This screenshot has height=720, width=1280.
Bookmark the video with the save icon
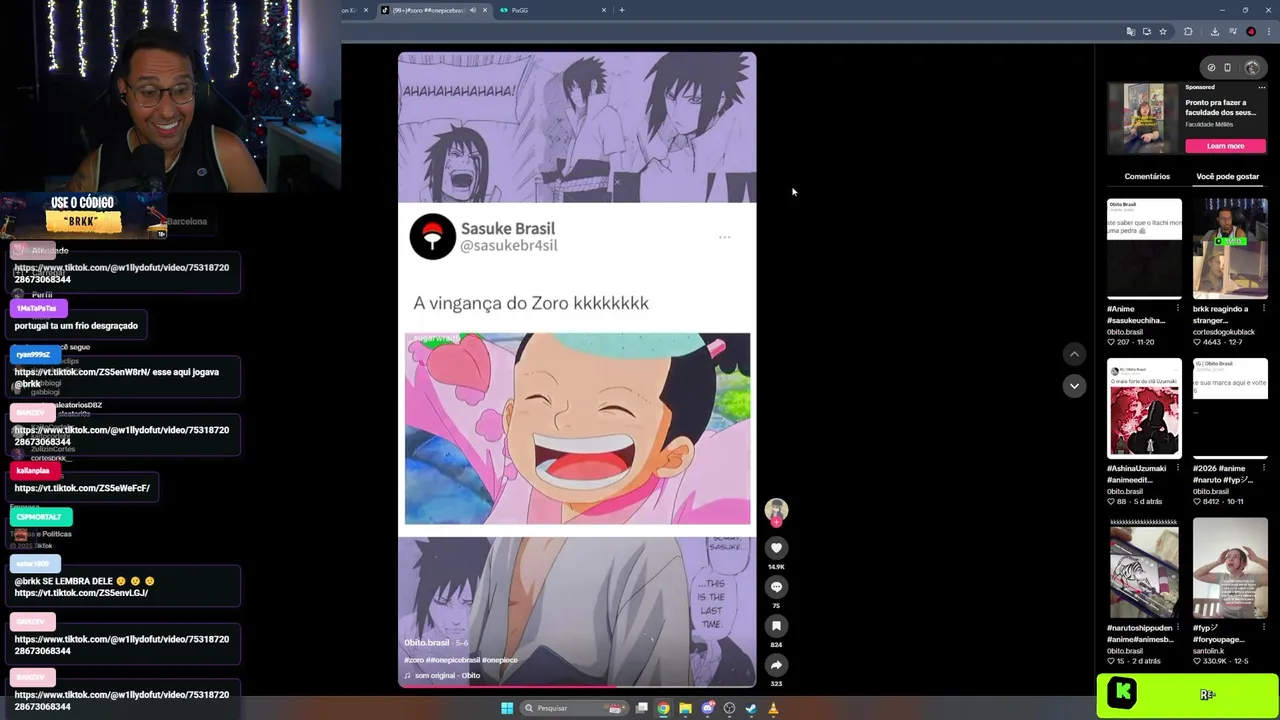click(776, 626)
